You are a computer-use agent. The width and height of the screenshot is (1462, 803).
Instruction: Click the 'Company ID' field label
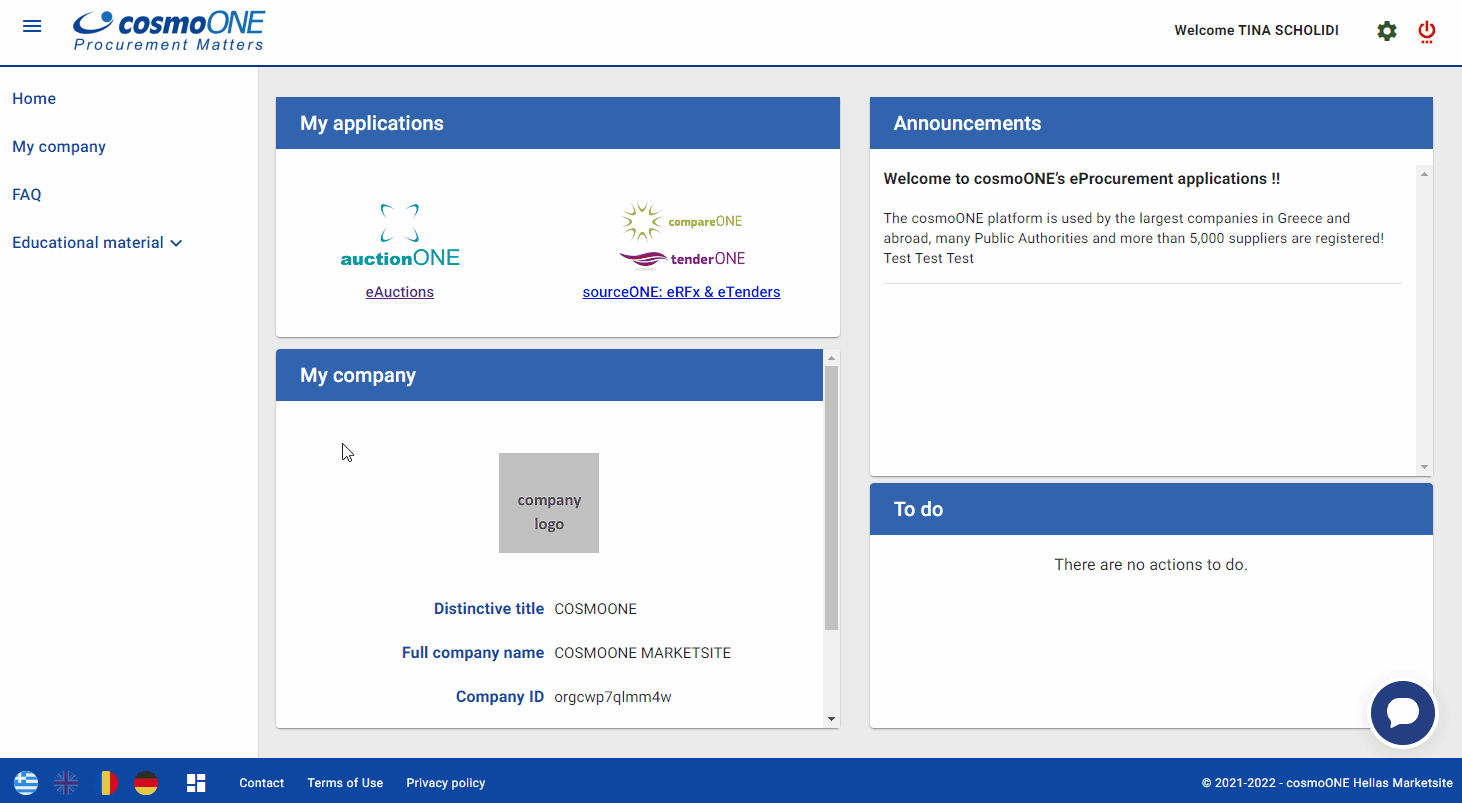[500, 697]
